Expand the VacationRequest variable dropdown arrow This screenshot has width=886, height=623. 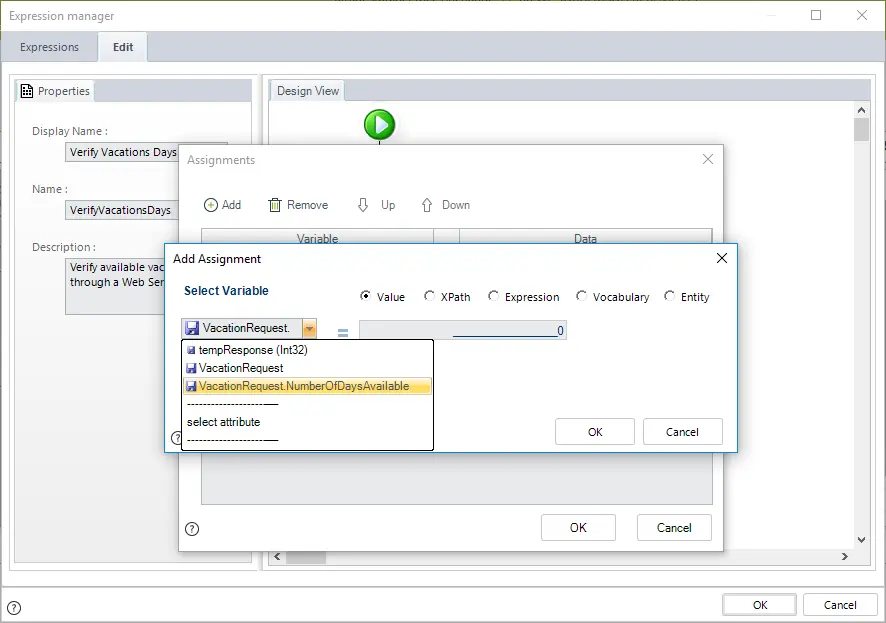pyautogui.click(x=309, y=328)
